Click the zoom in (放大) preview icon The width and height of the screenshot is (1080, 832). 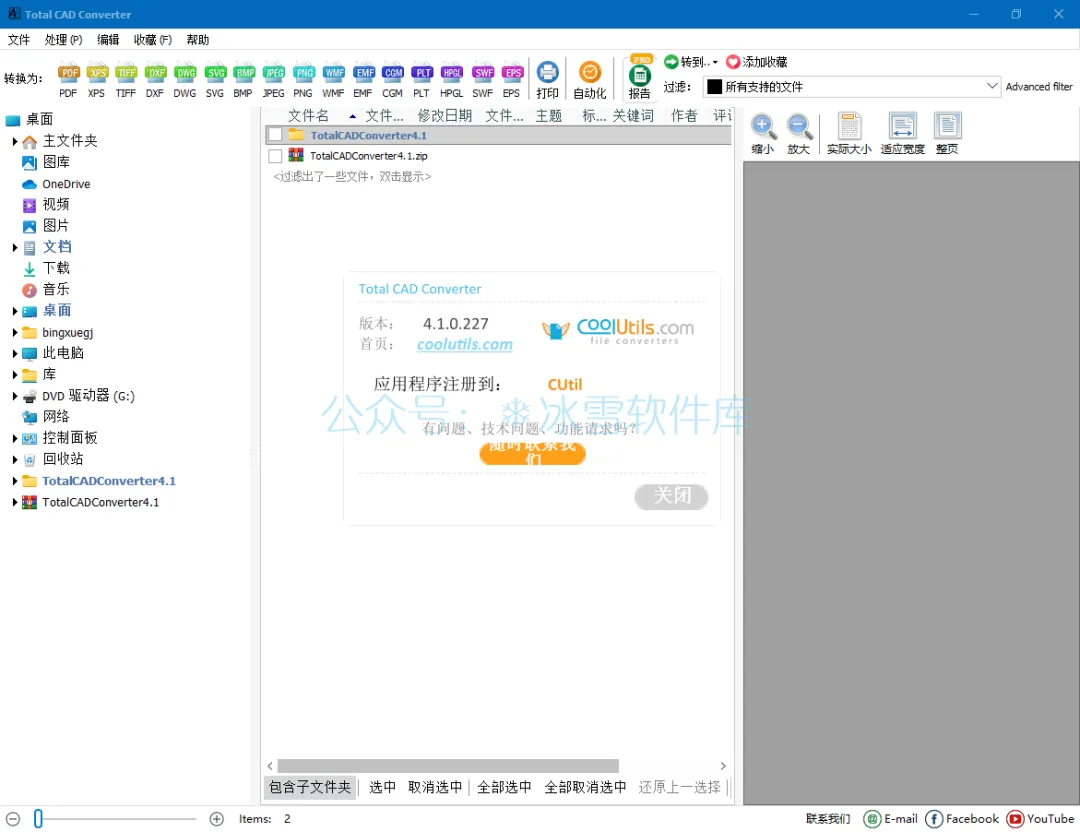click(799, 134)
